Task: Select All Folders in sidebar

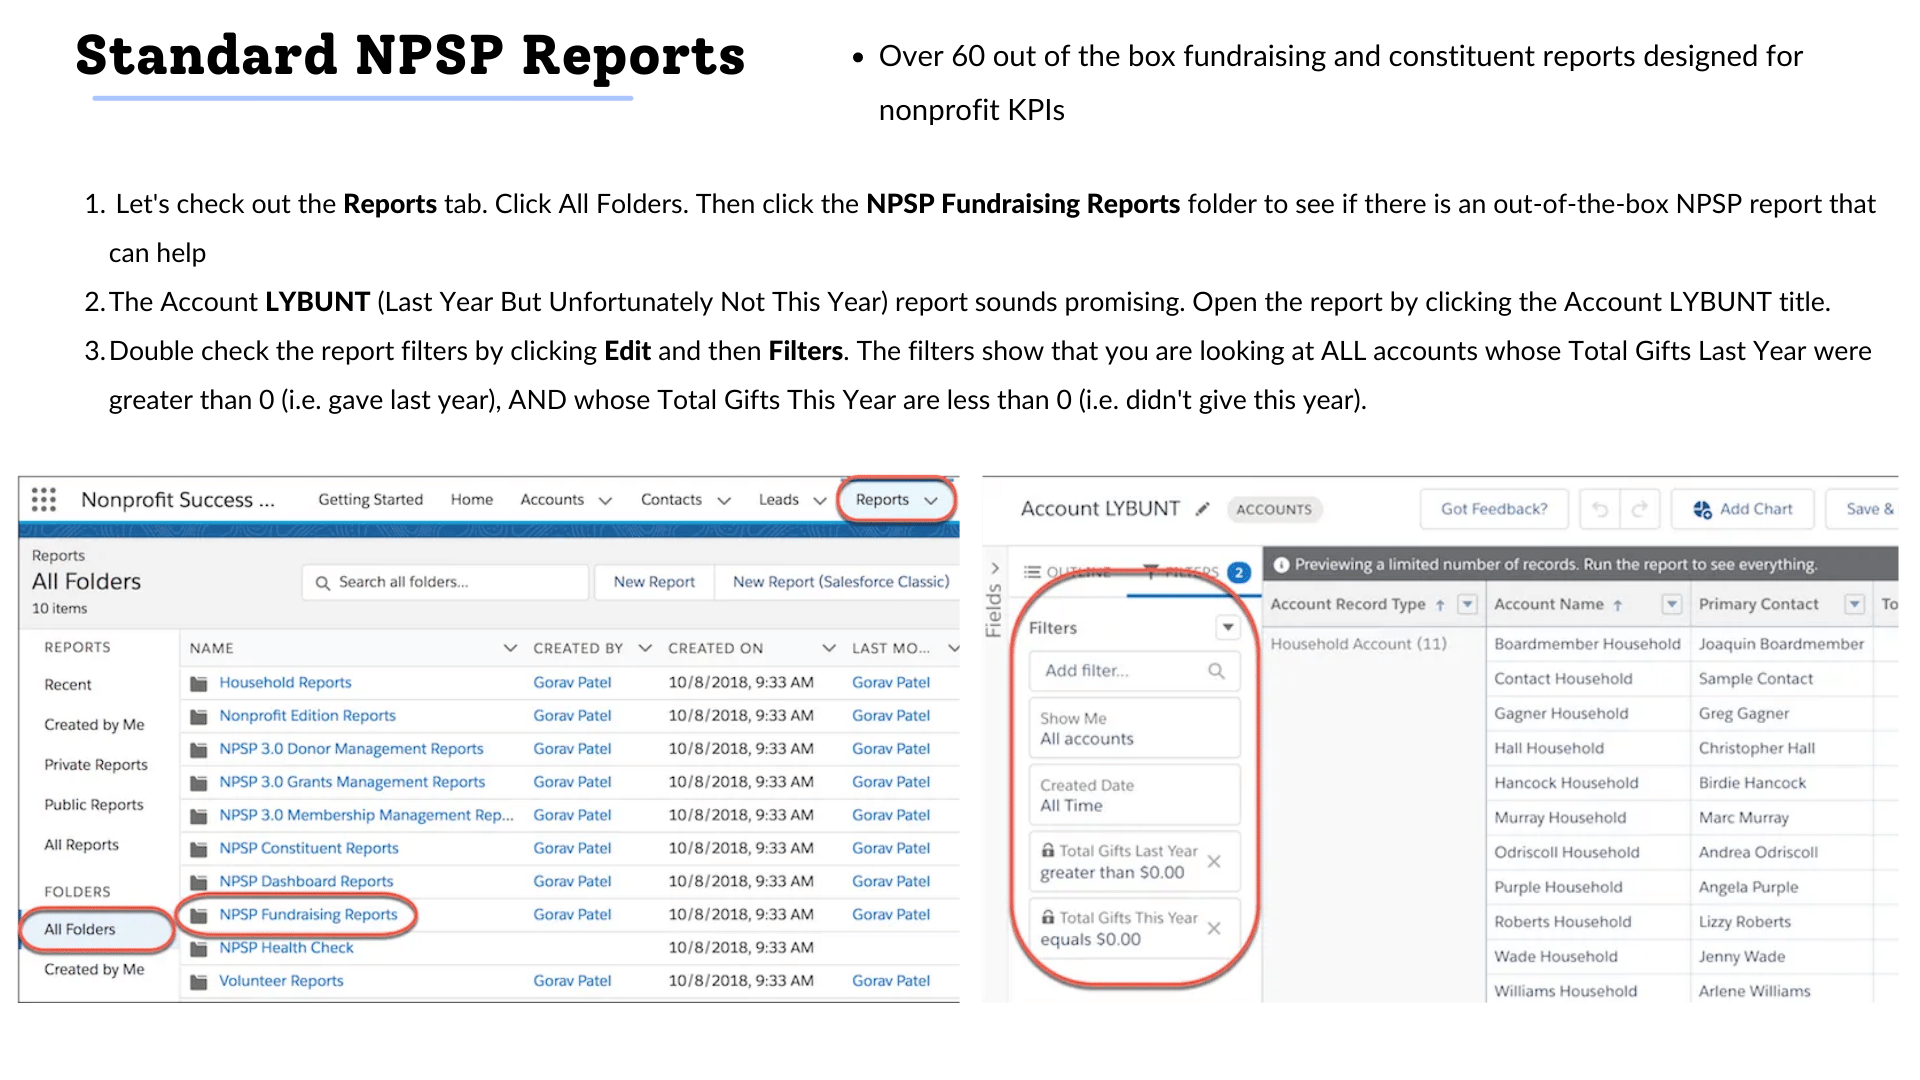Action: (80, 929)
